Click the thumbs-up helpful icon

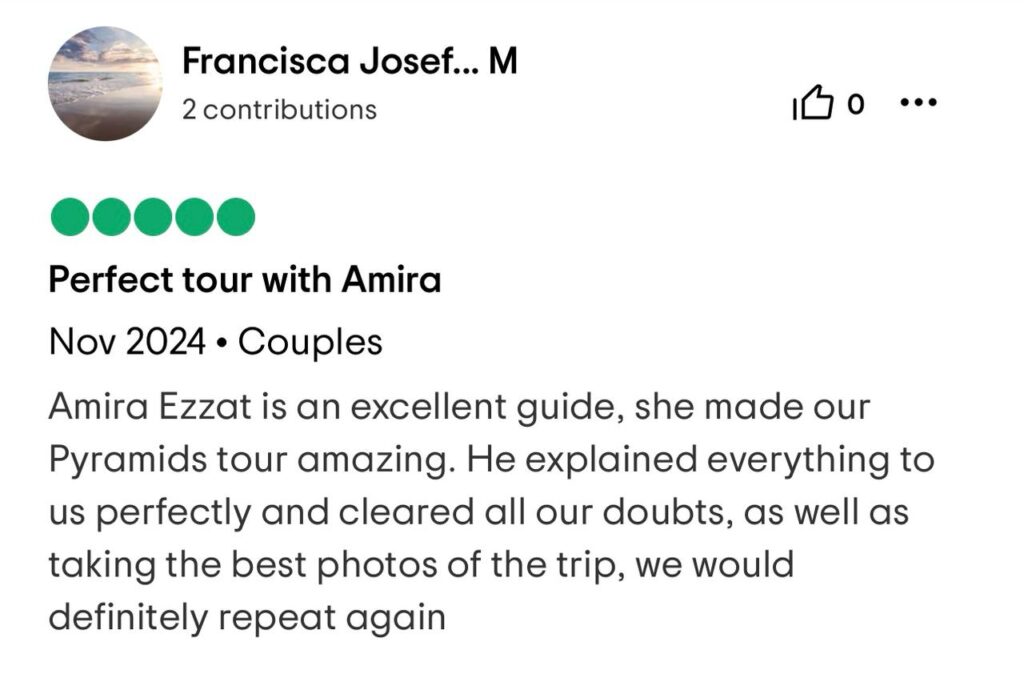(811, 103)
